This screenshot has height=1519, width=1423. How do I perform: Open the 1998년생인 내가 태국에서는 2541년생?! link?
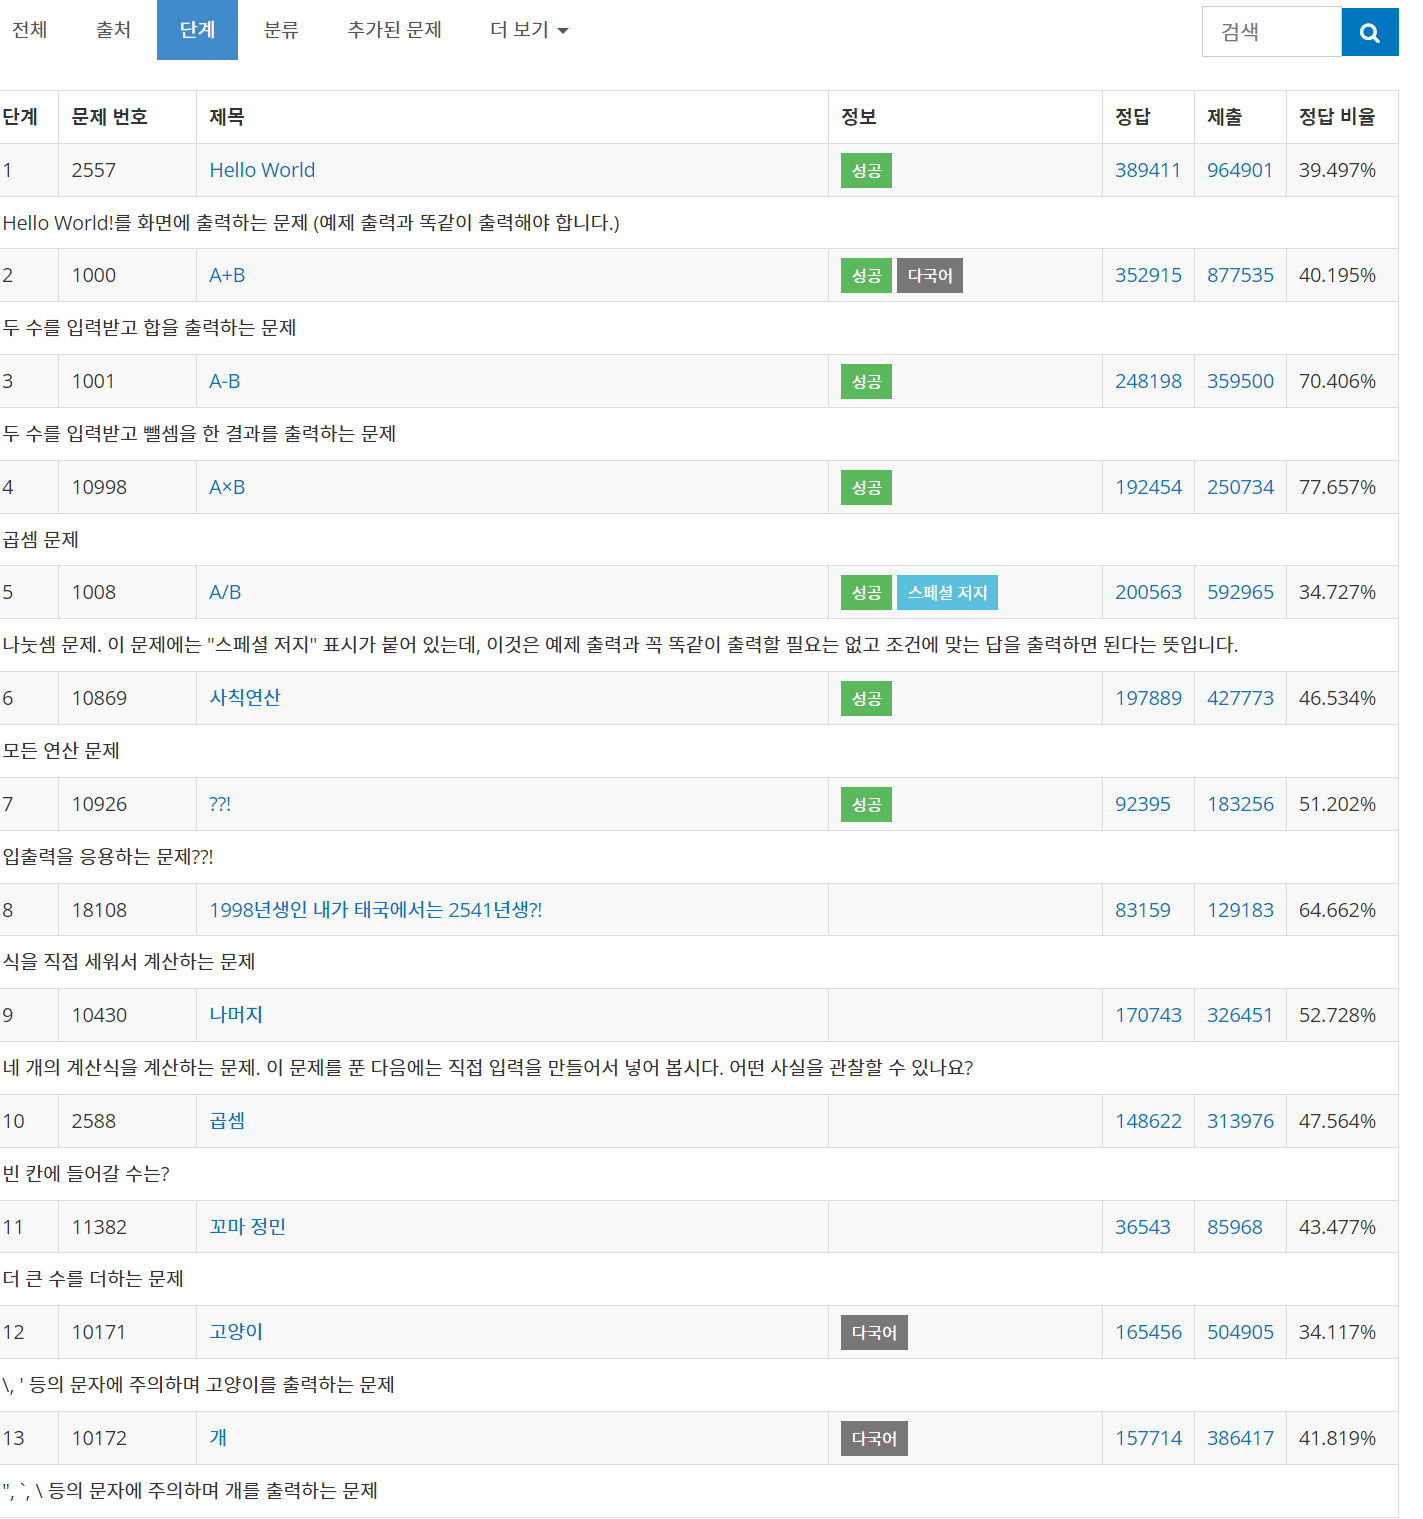click(x=376, y=910)
